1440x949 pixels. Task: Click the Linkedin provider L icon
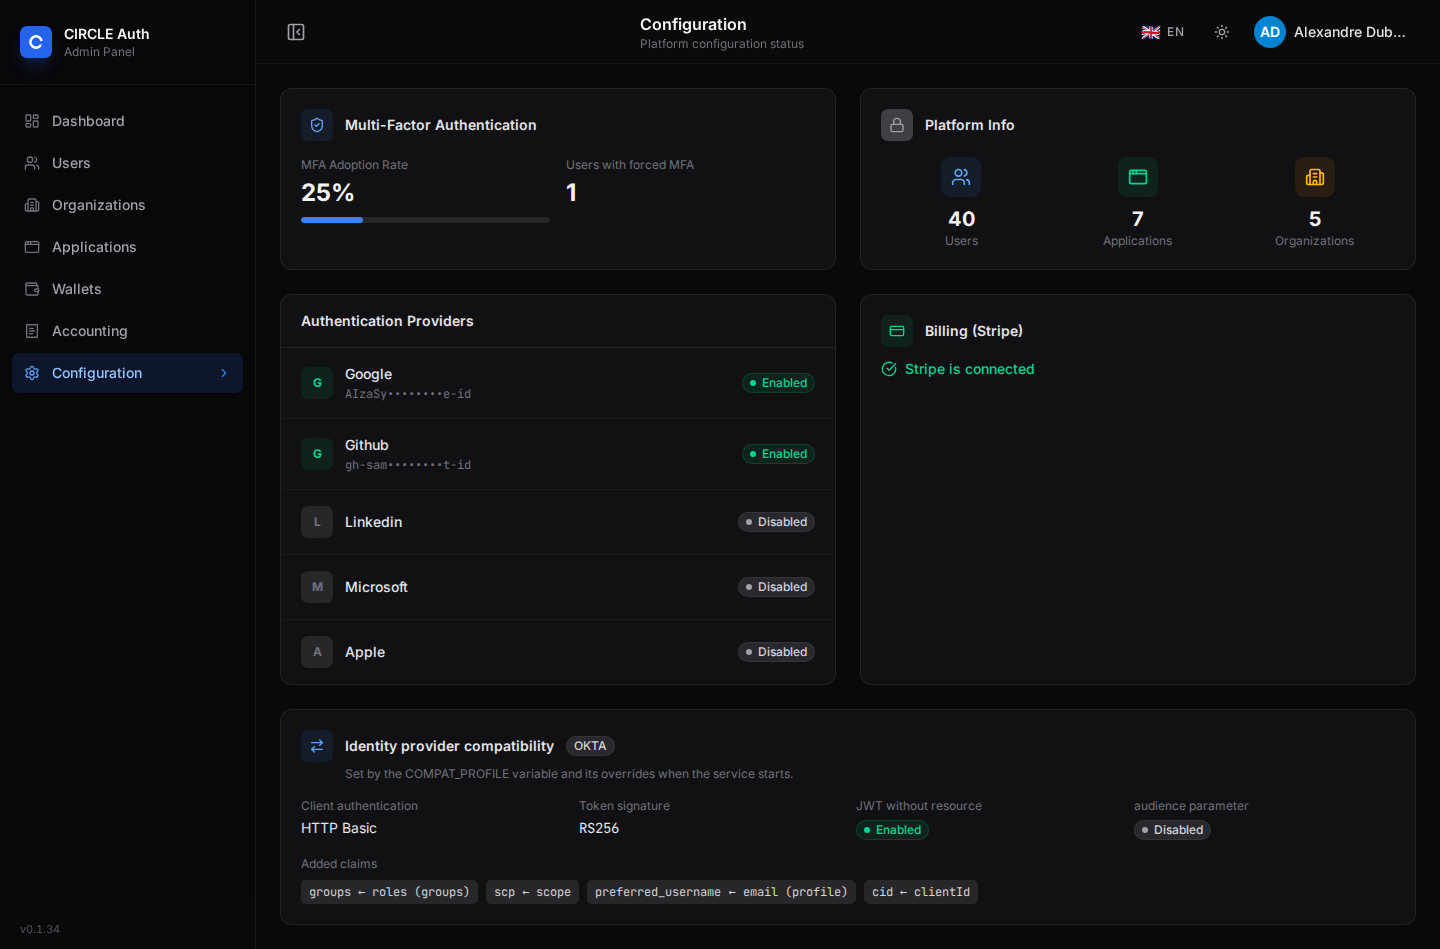coord(317,522)
